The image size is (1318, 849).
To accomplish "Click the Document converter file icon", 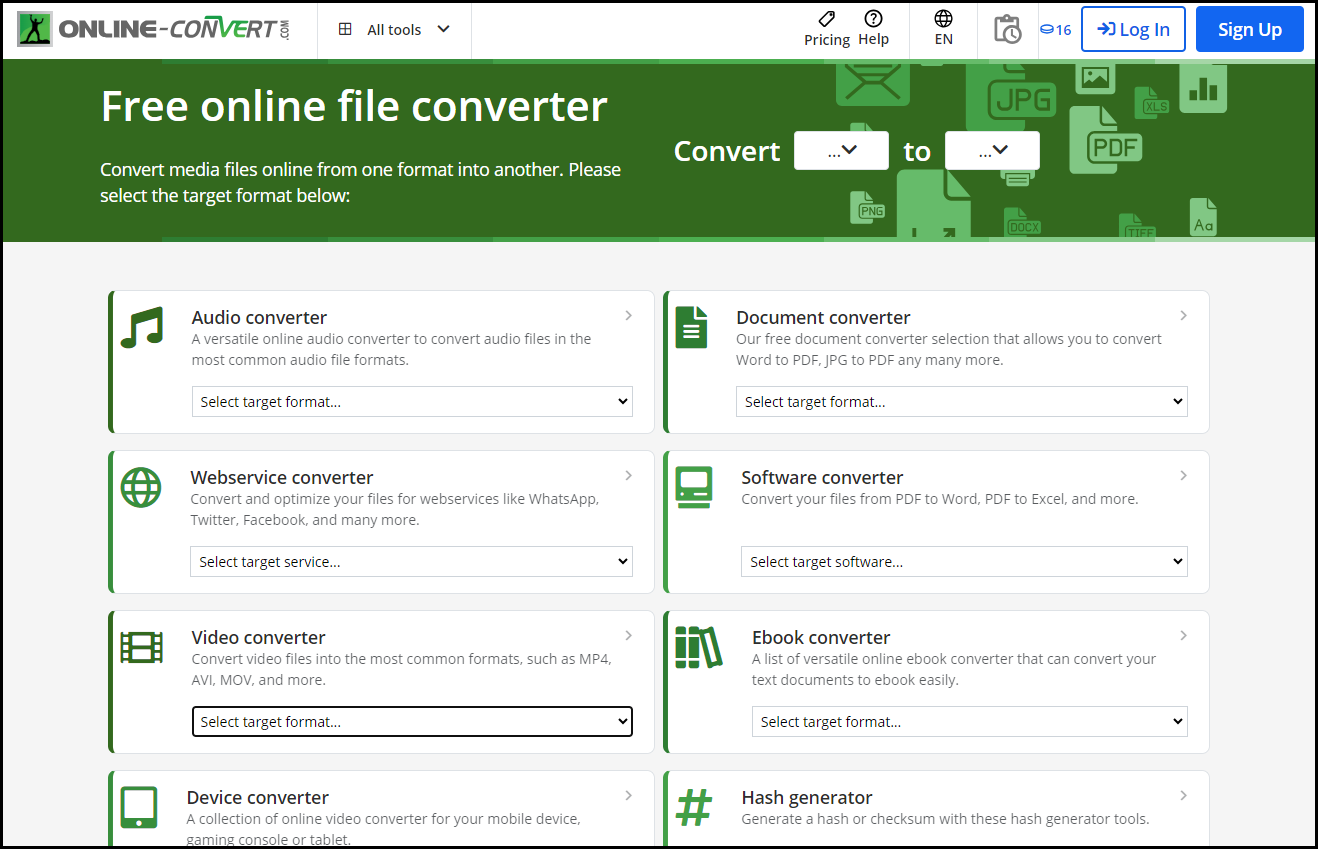I will click(691, 328).
